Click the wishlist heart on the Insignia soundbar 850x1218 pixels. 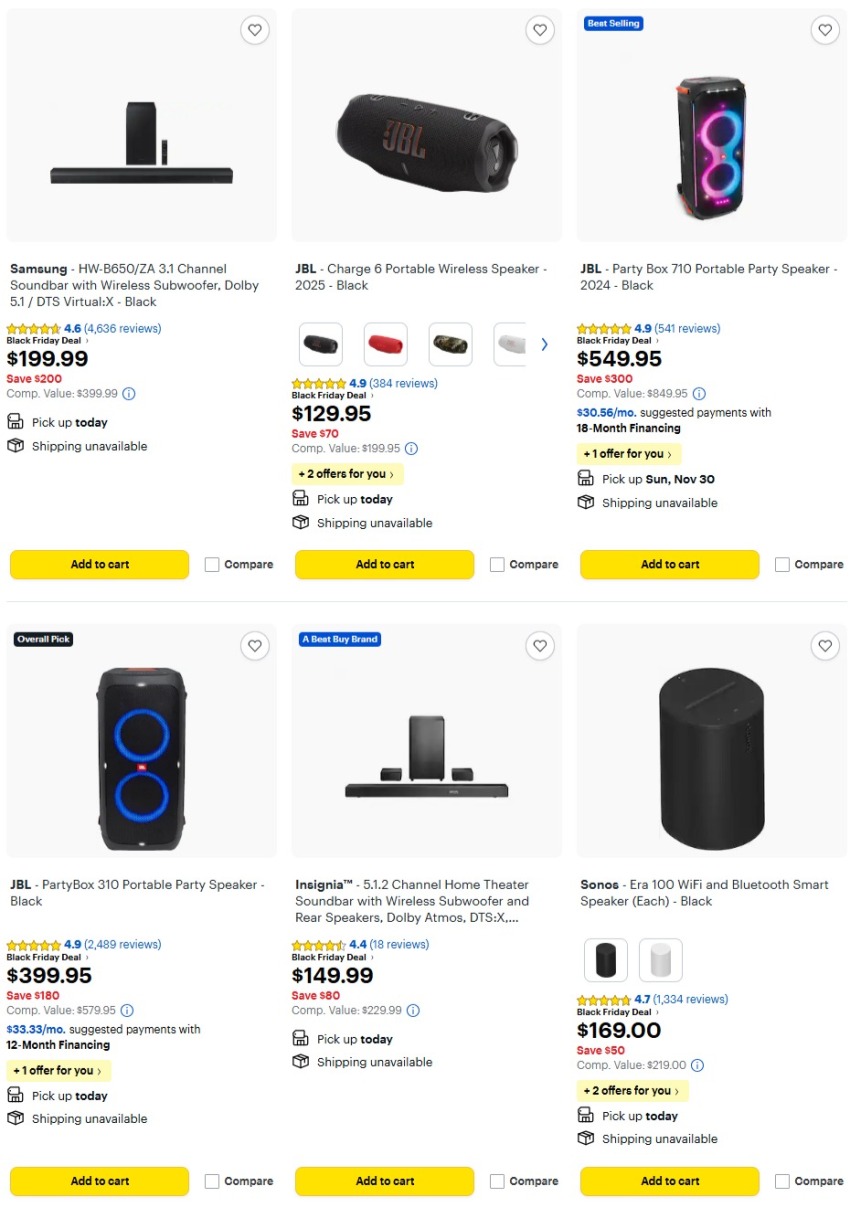coord(540,646)
